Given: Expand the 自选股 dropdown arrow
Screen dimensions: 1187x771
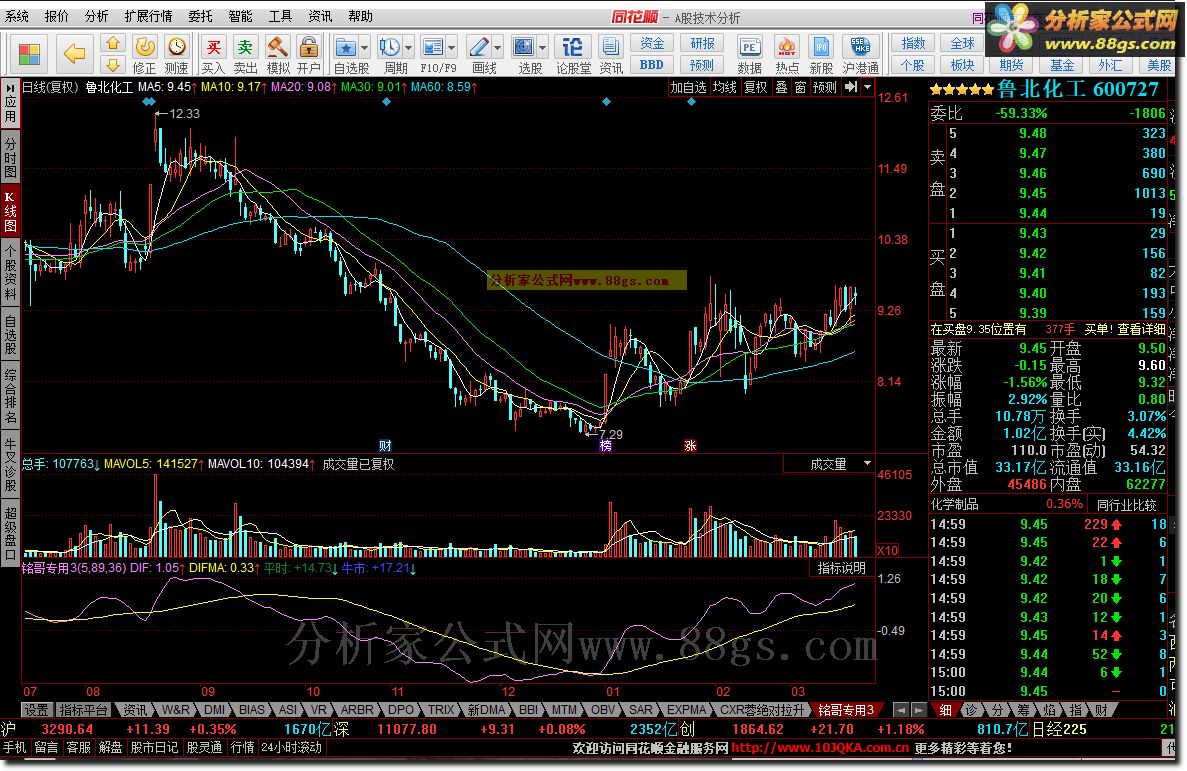Looking at the screenshot, I should [x=364, y=48].
